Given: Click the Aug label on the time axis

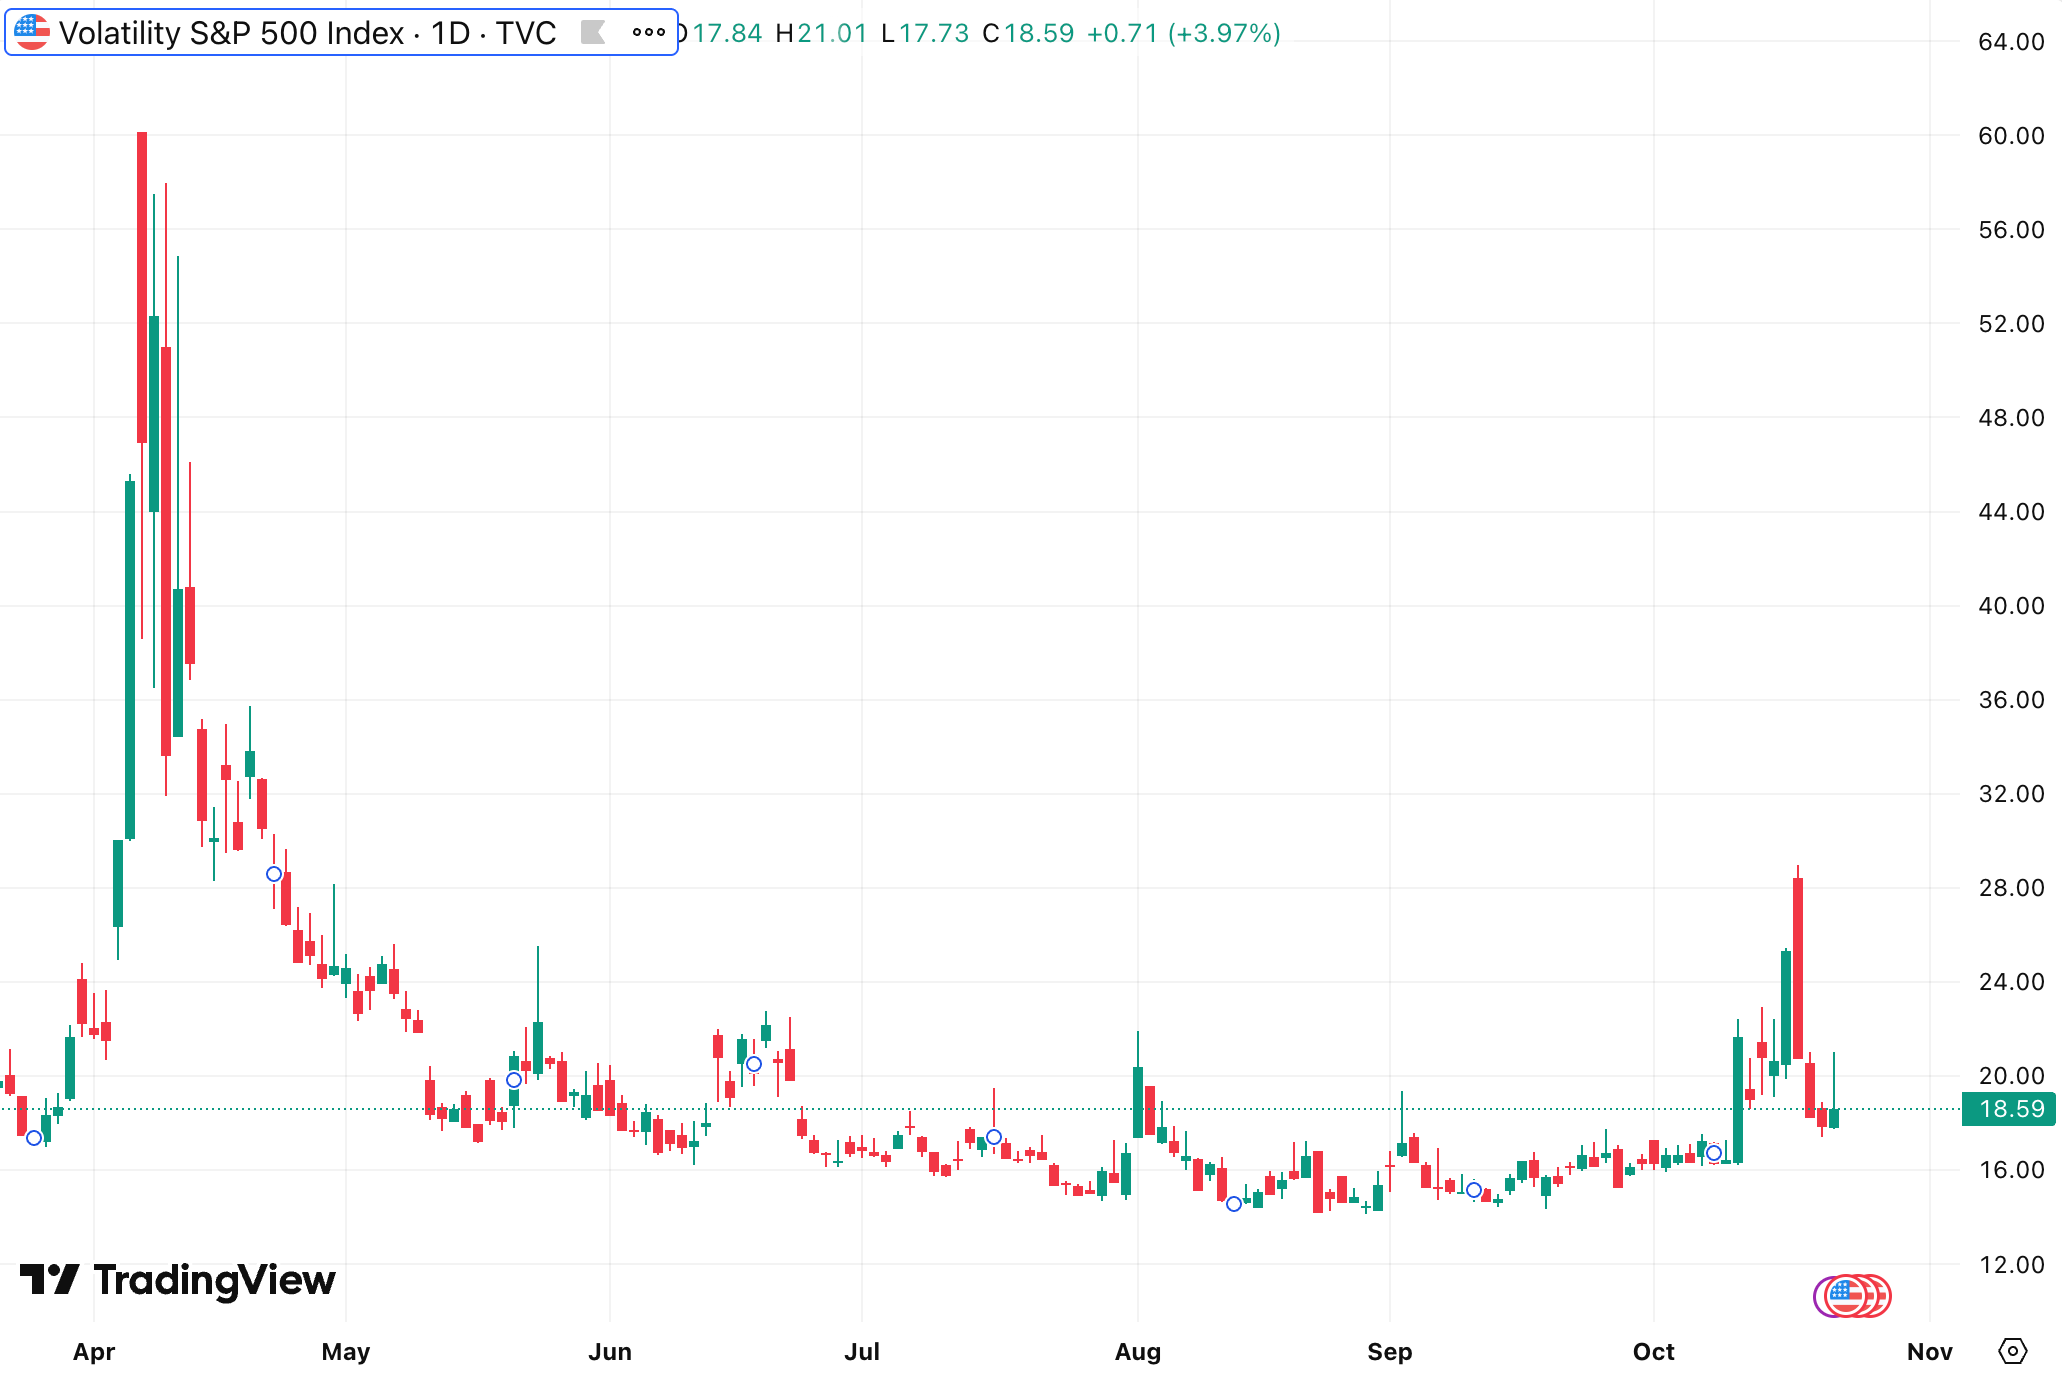Looking at the screenshot, I should click(x=1137, y=1352).
